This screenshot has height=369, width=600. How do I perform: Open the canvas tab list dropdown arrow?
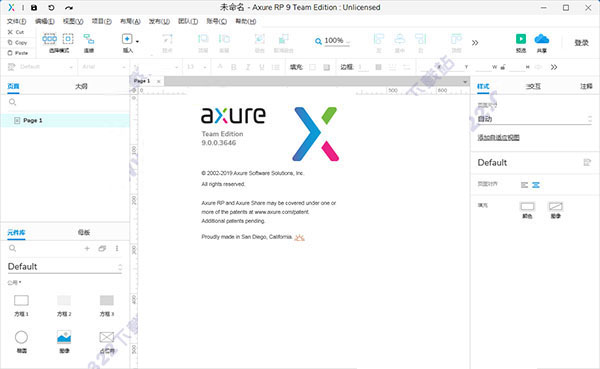click(x=465, y=82)
